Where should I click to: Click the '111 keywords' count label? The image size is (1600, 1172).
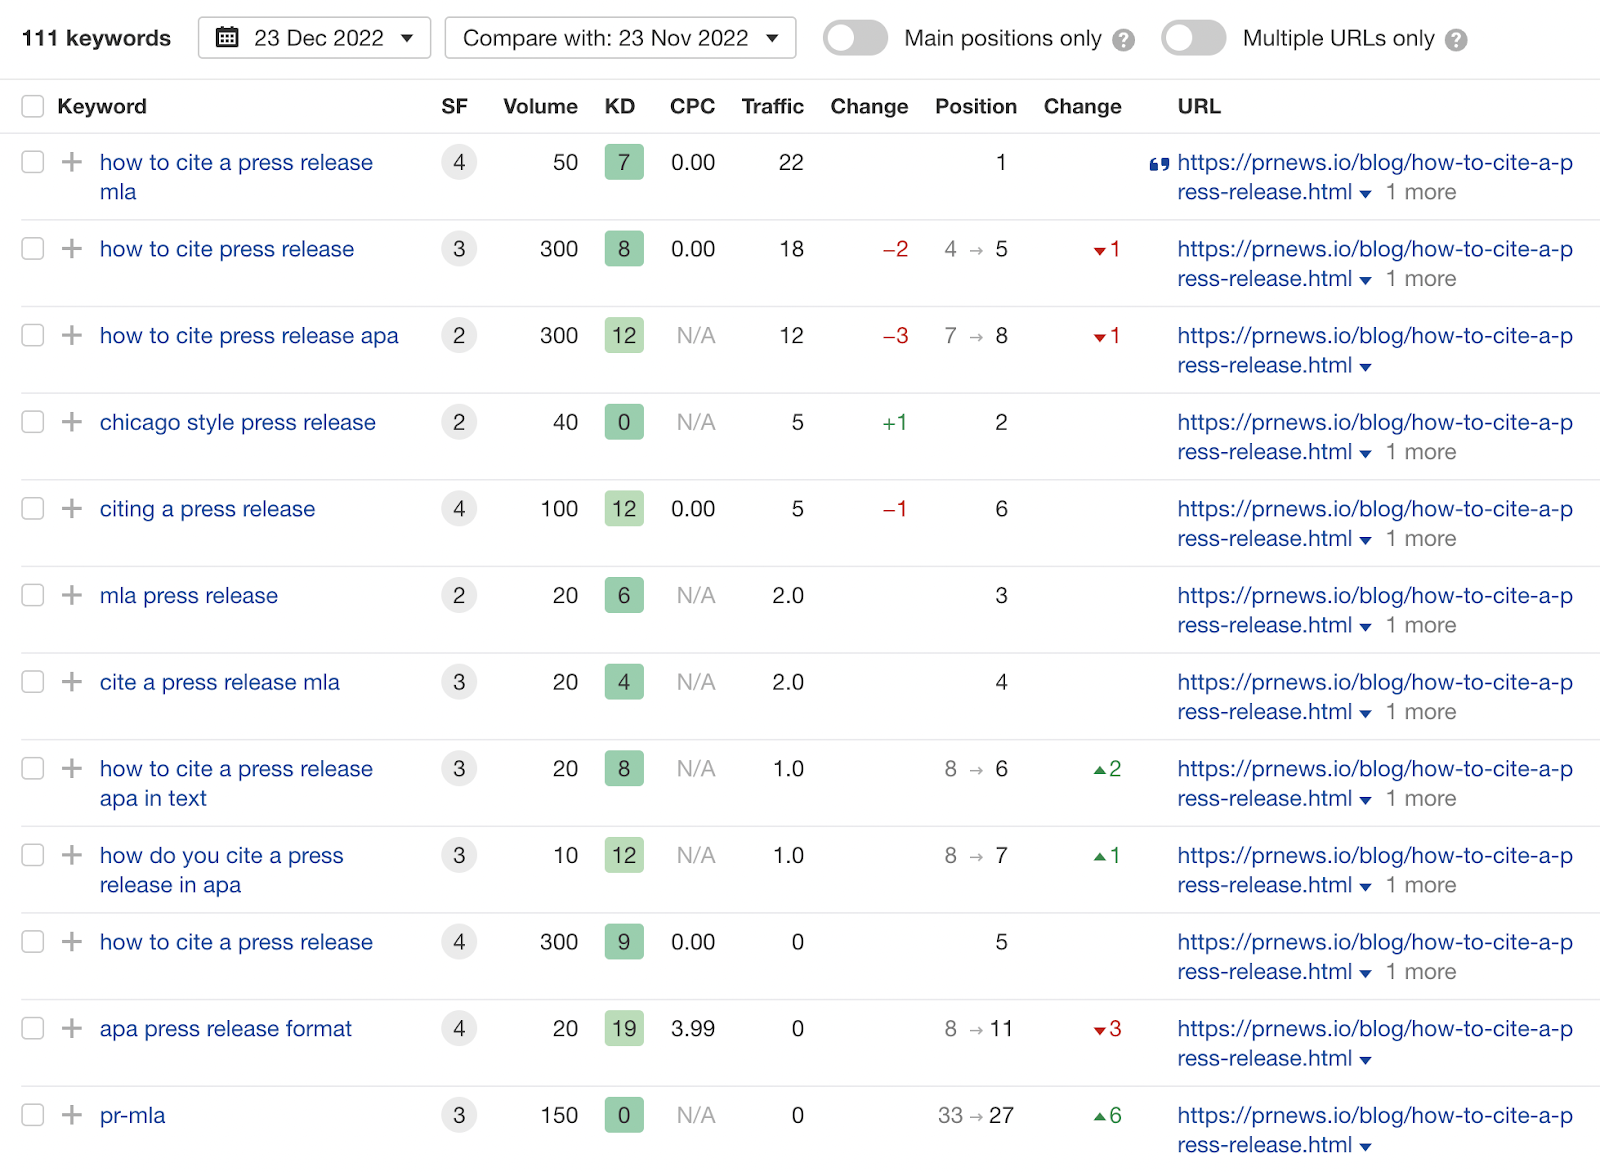click(x=96, y=38)
